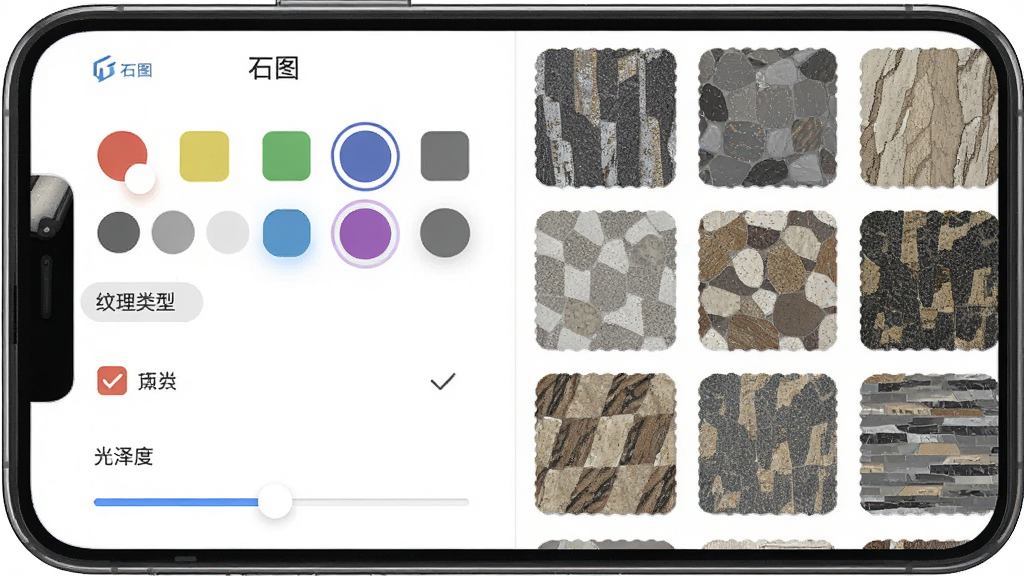Click the 石图 page title

point(274,68)
